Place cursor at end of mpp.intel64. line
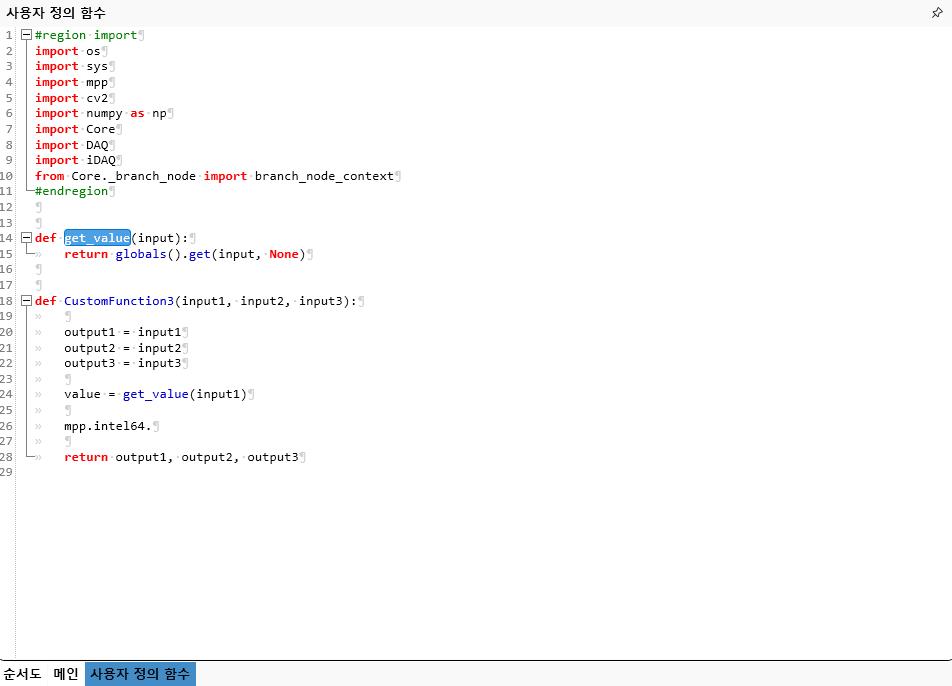The image size is (952, 686). 152,426
